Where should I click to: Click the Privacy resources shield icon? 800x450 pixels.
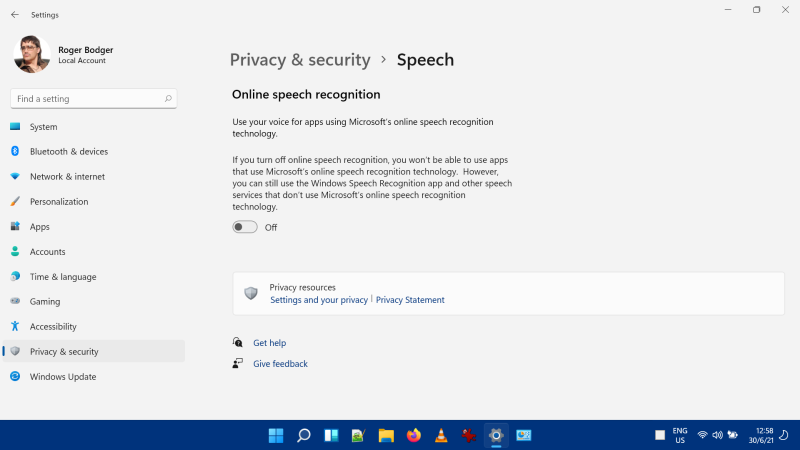251,293
